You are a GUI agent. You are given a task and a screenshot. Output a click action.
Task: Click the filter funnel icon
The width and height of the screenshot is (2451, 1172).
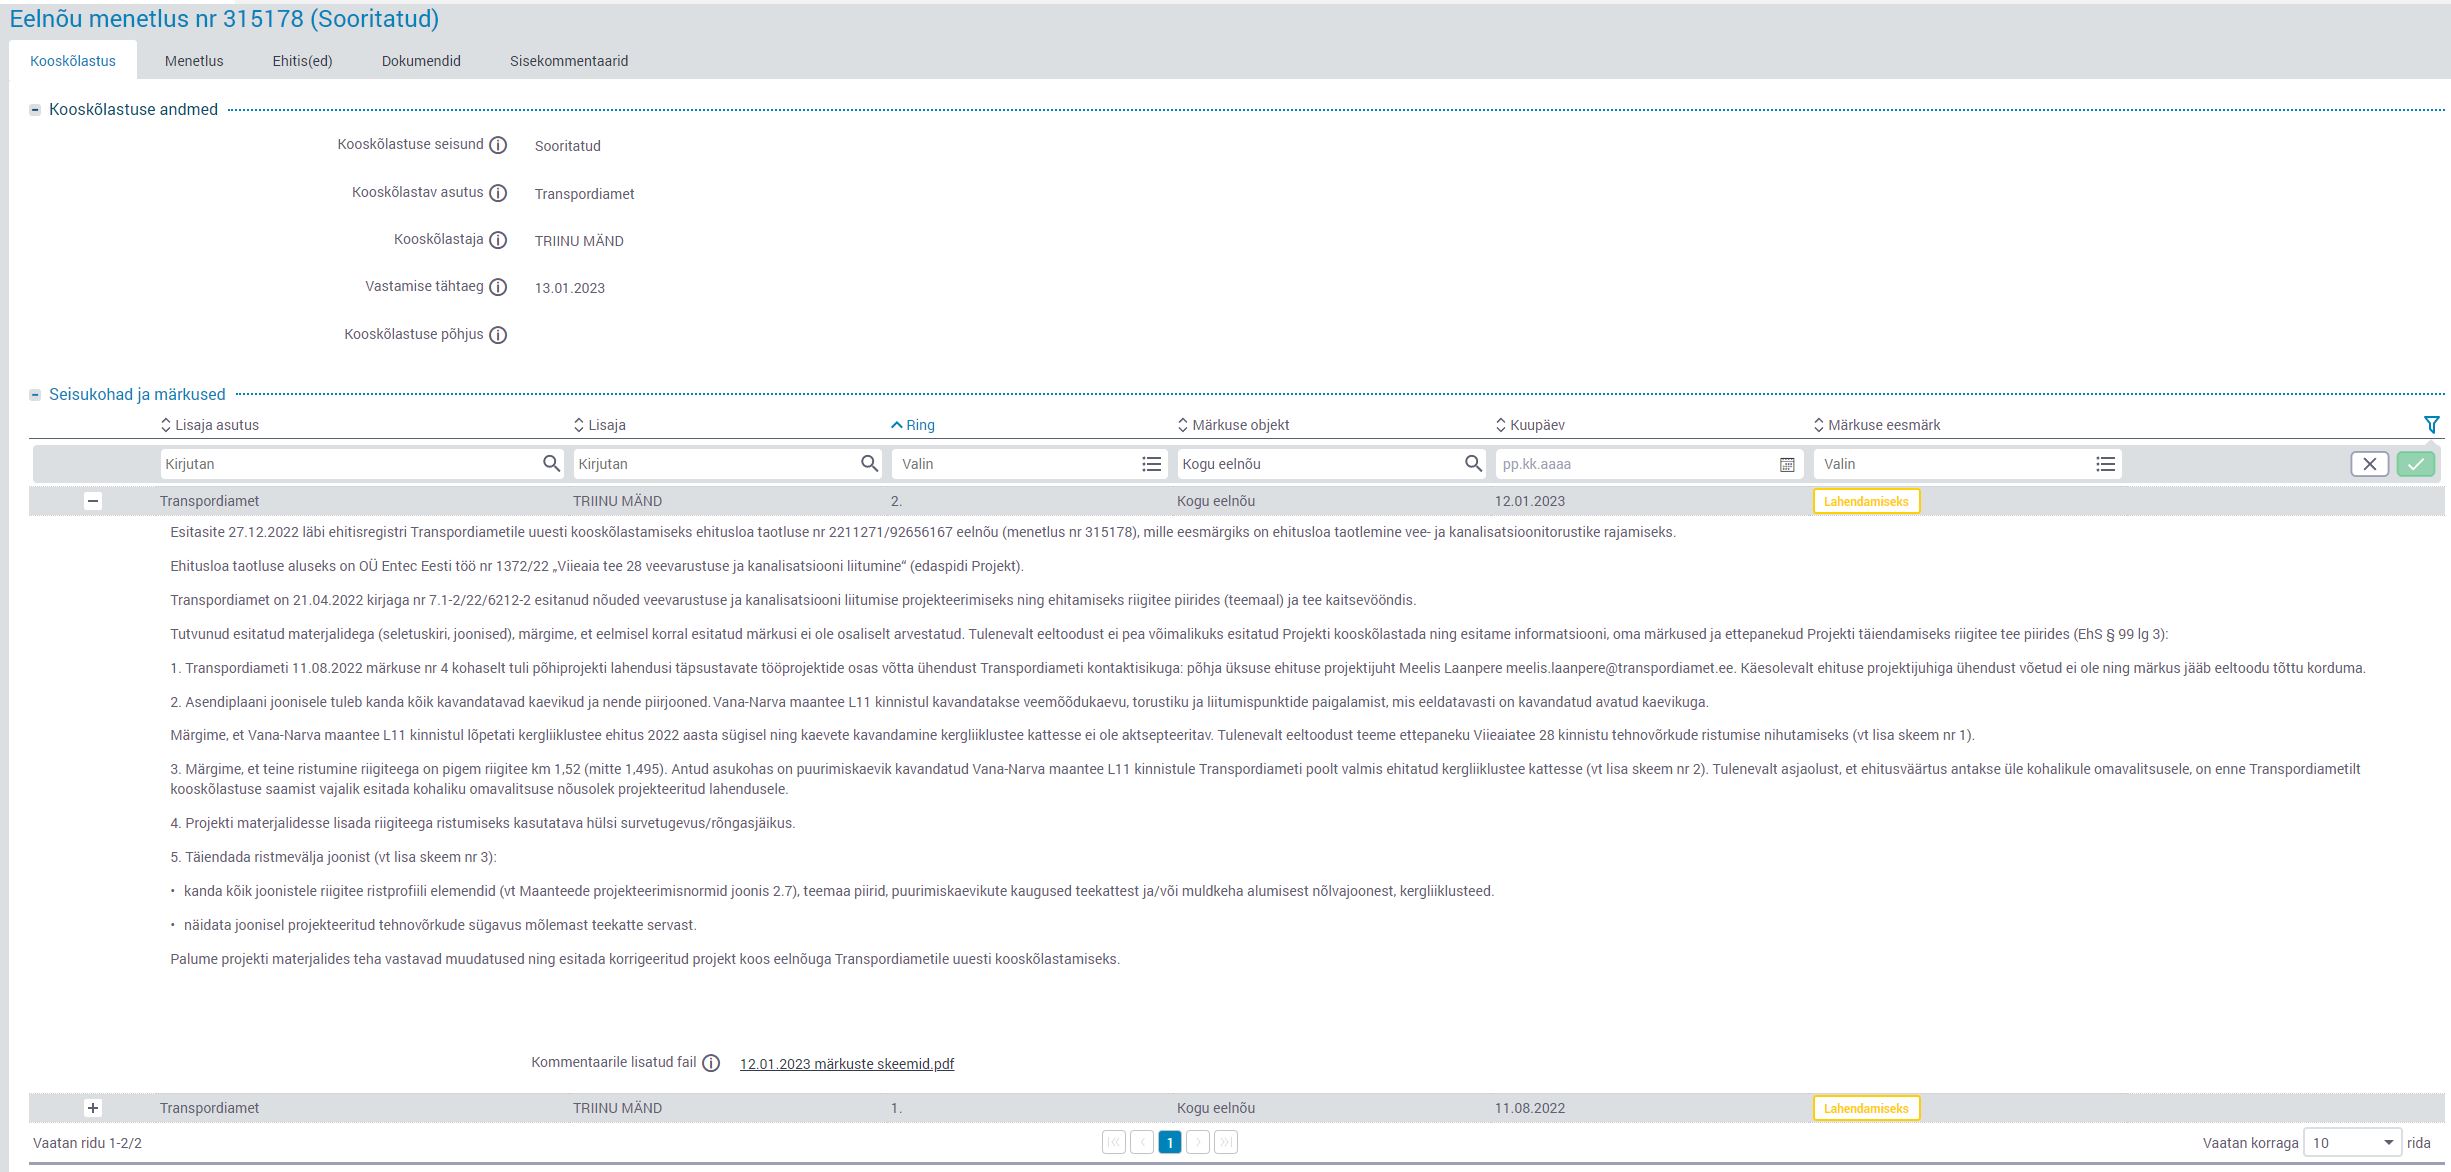pyautogui.click(x=2431, y=425)
